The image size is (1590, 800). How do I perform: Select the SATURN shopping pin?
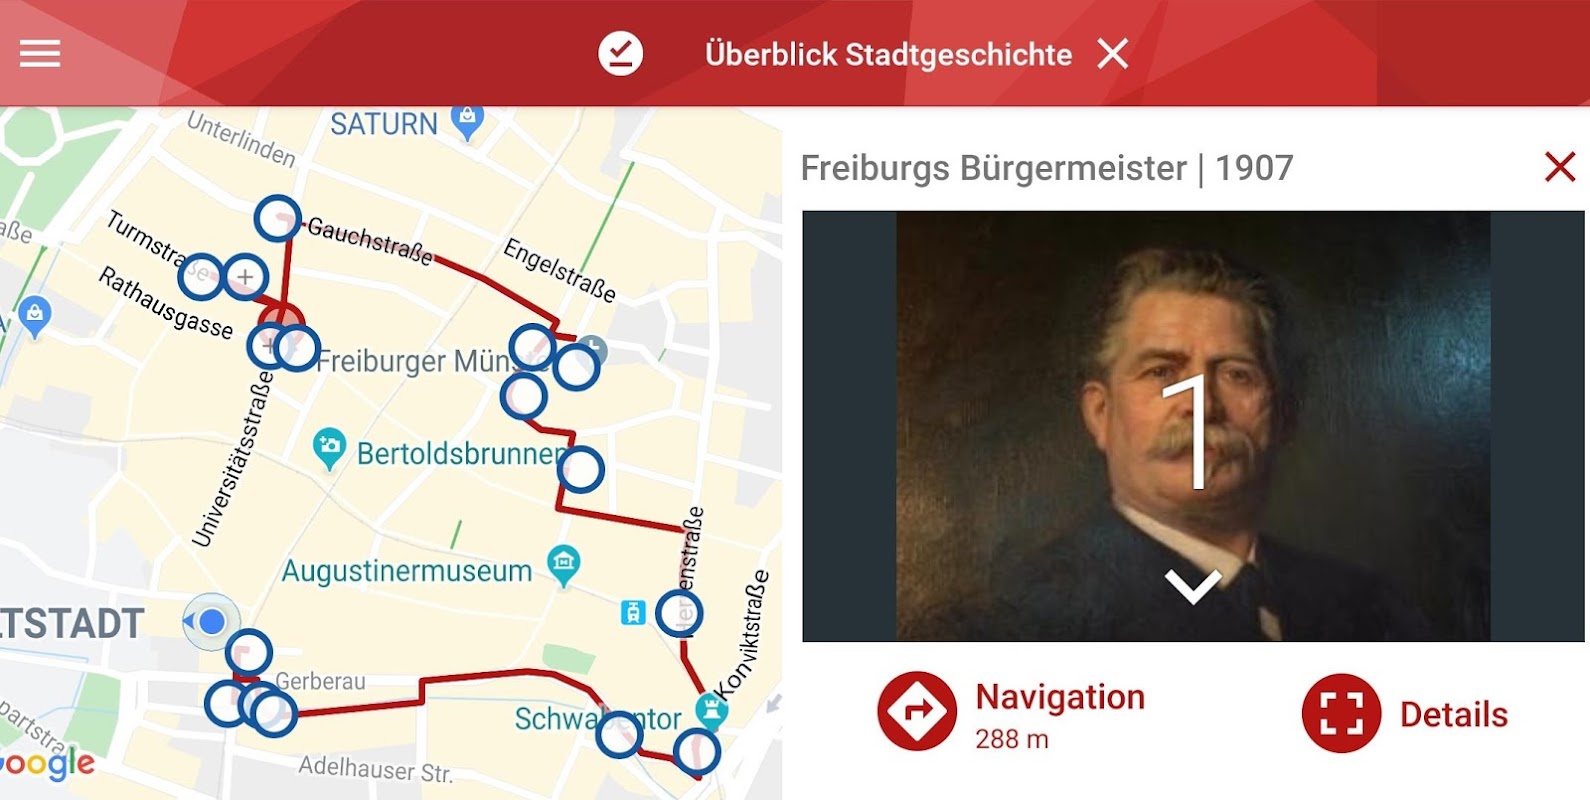tap(467, 122)
